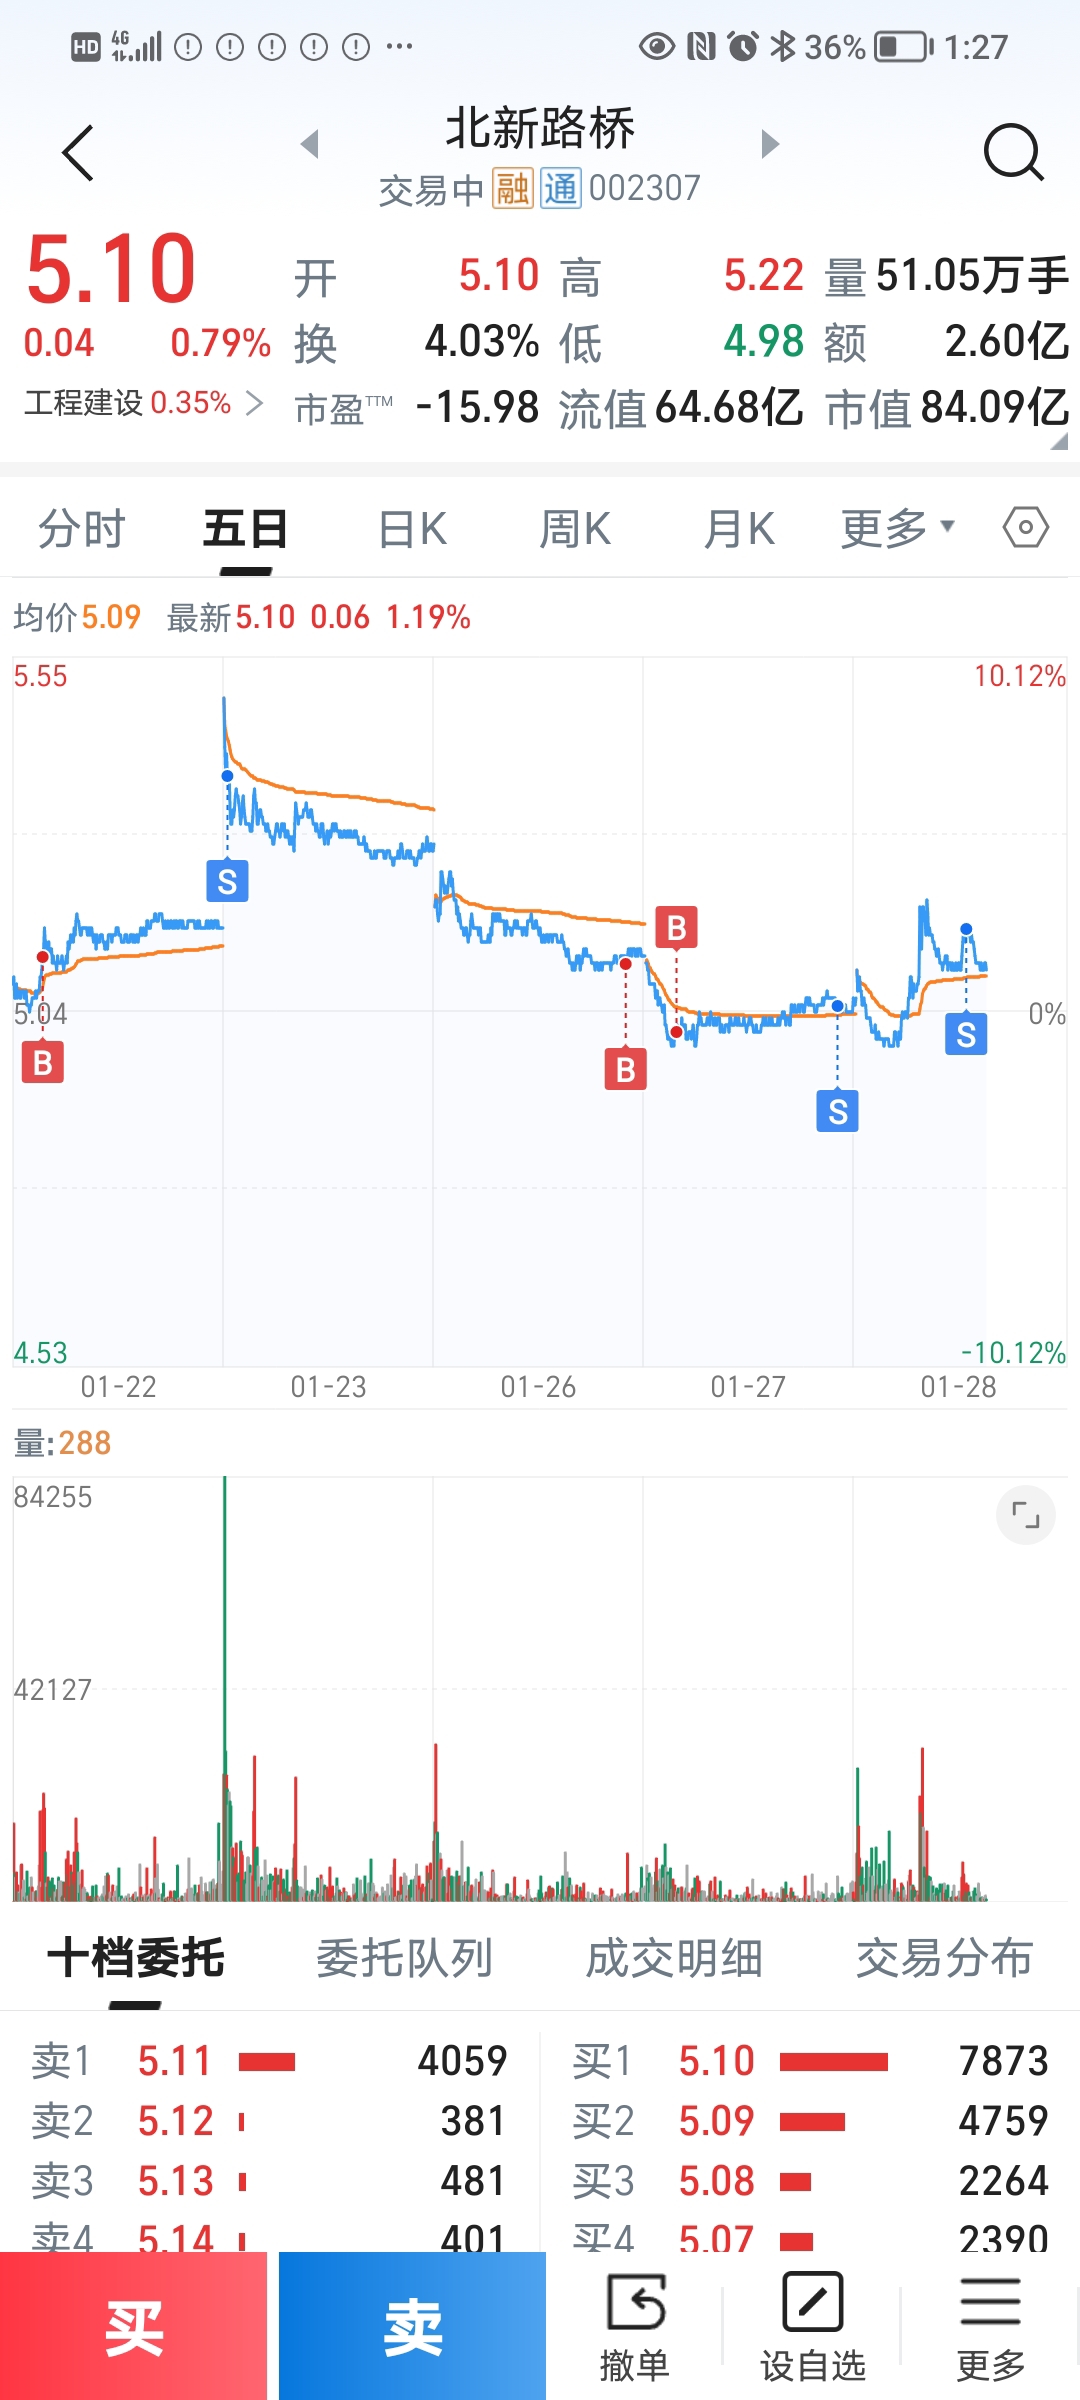Open the 更多 chart period dropdown
This screenshot has width=1080, height=2400.
point(896,528)
